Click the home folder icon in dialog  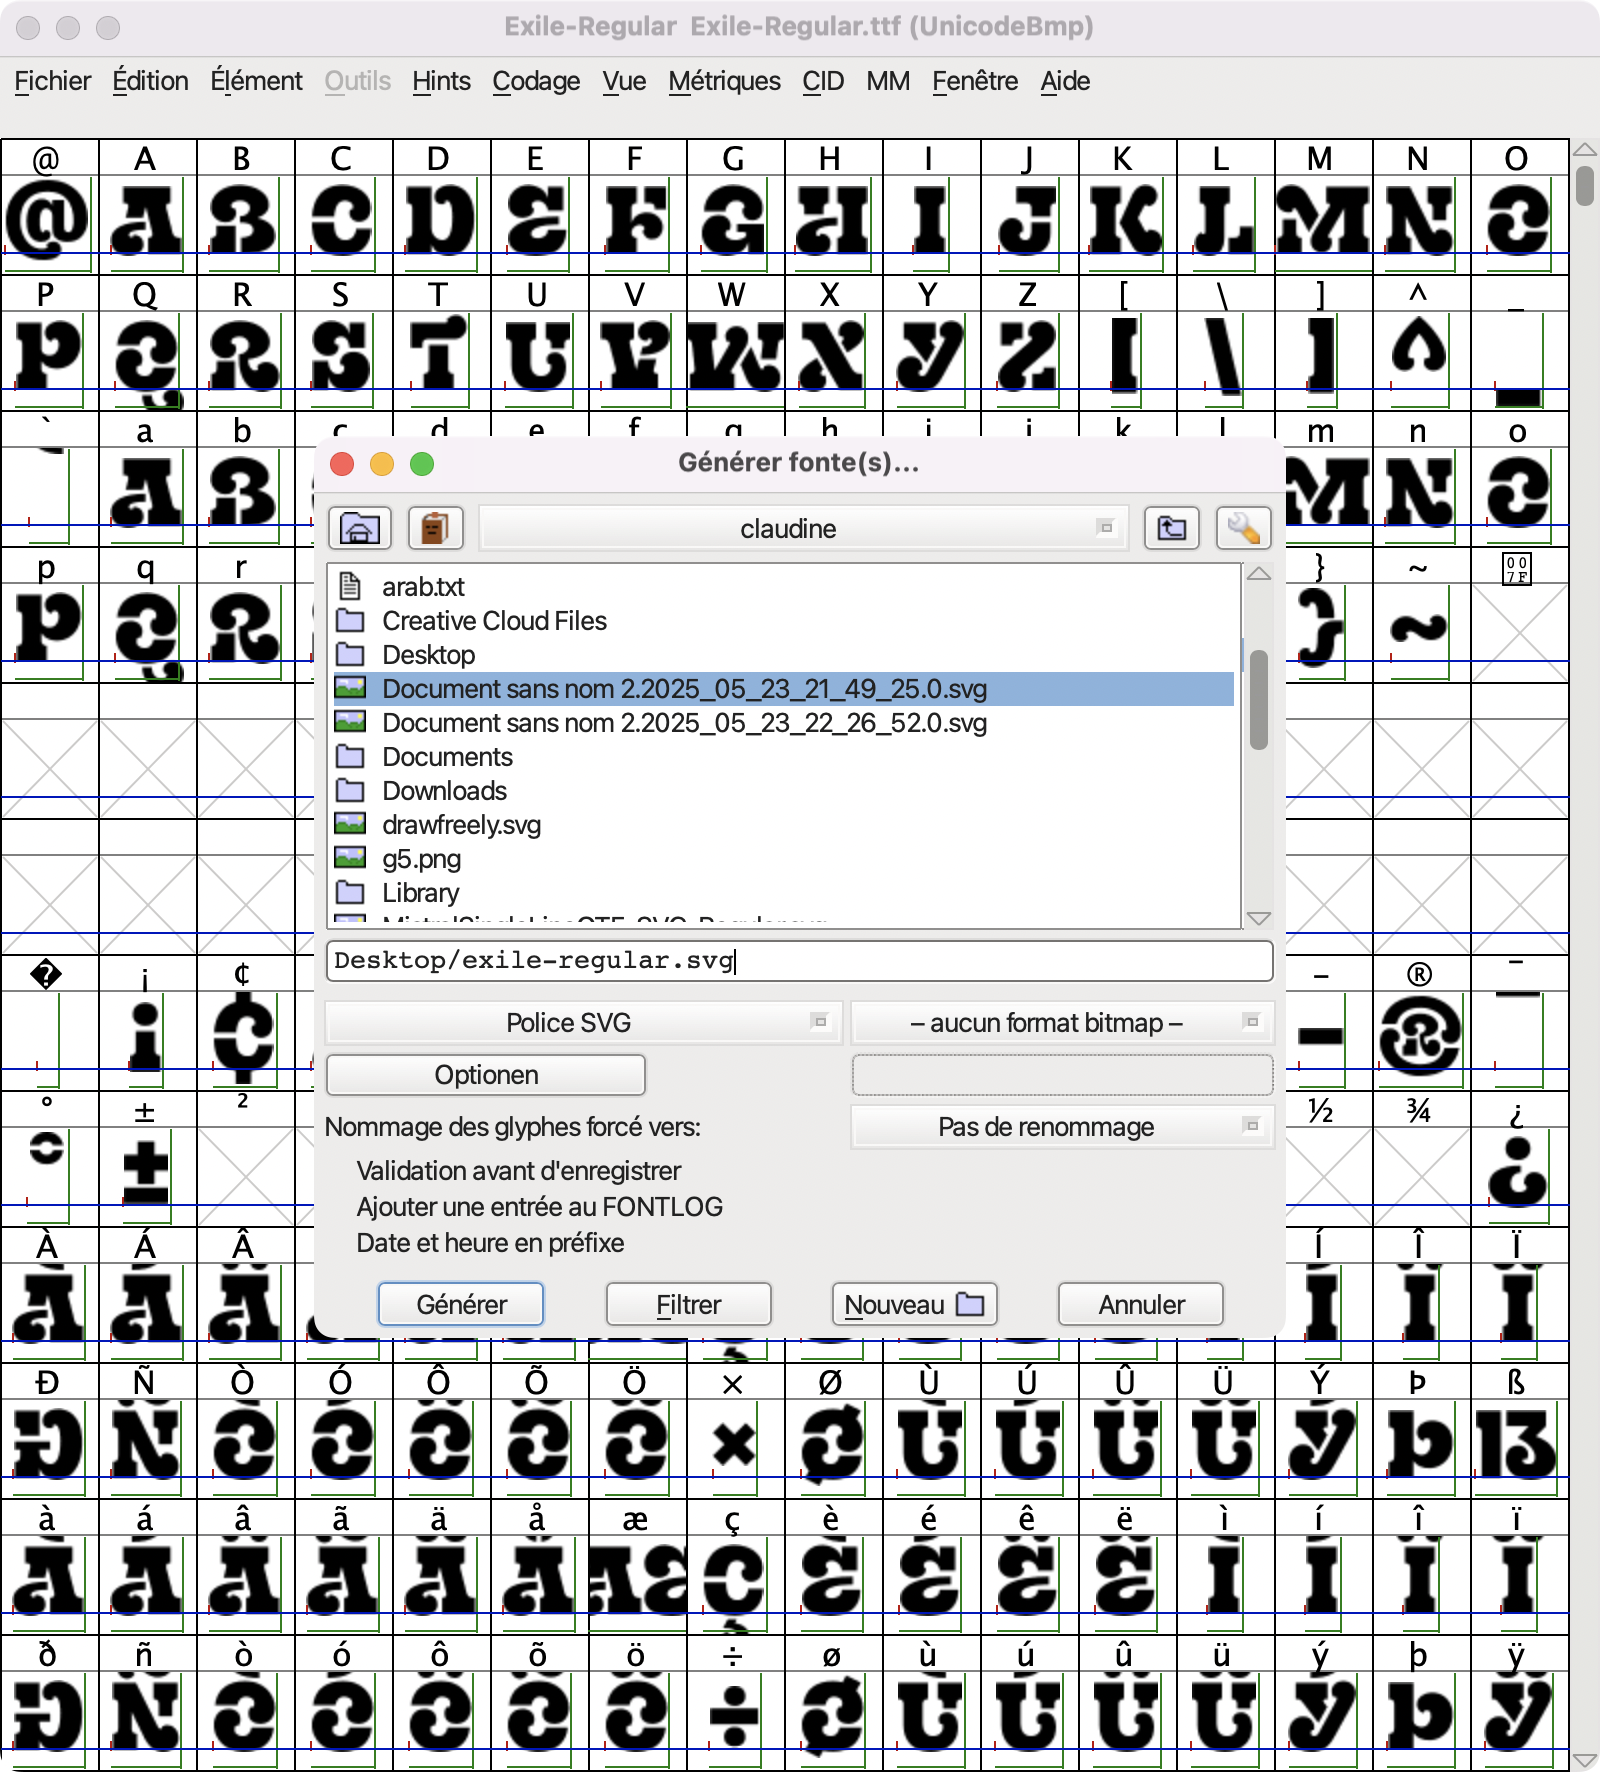coord(359,528)
